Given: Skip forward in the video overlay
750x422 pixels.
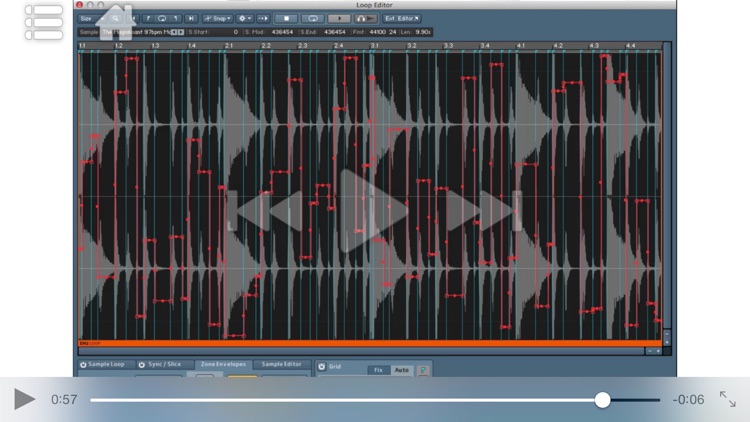Looking at the screenshot, I should pyautogui.click(x=483, y=211).
